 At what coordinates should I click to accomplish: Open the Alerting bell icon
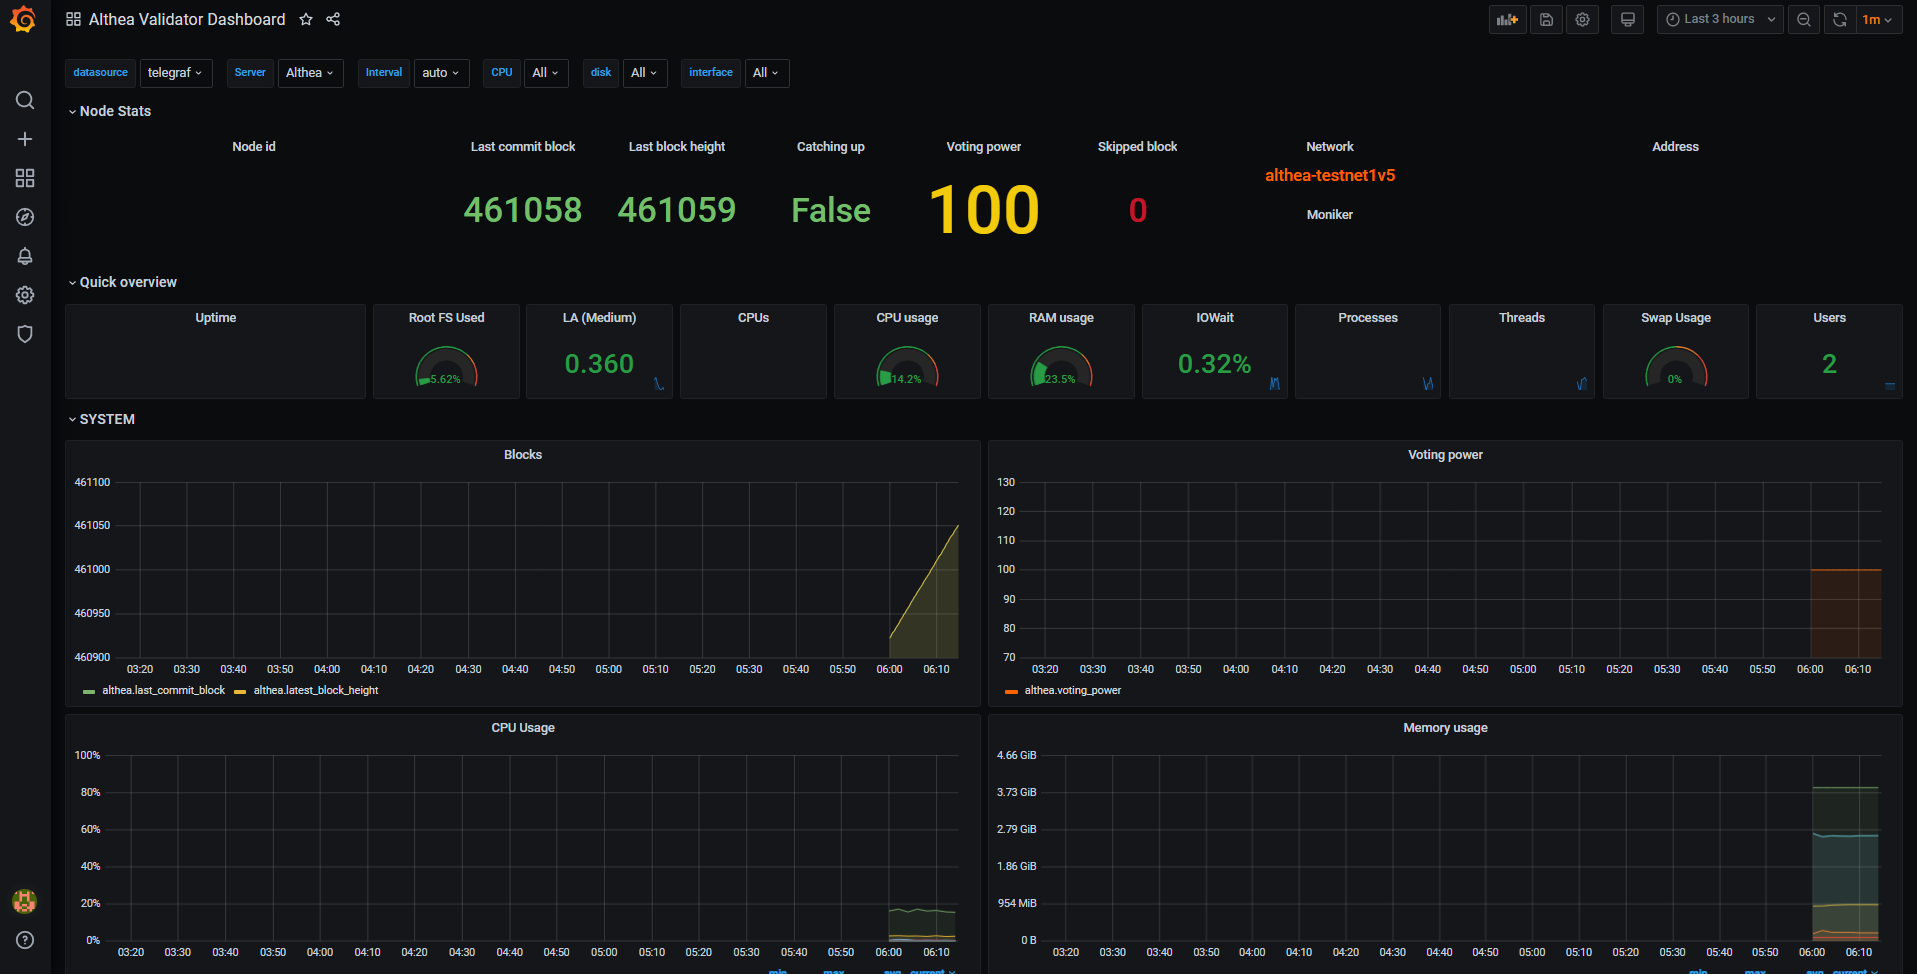click(x=25, y=256)
